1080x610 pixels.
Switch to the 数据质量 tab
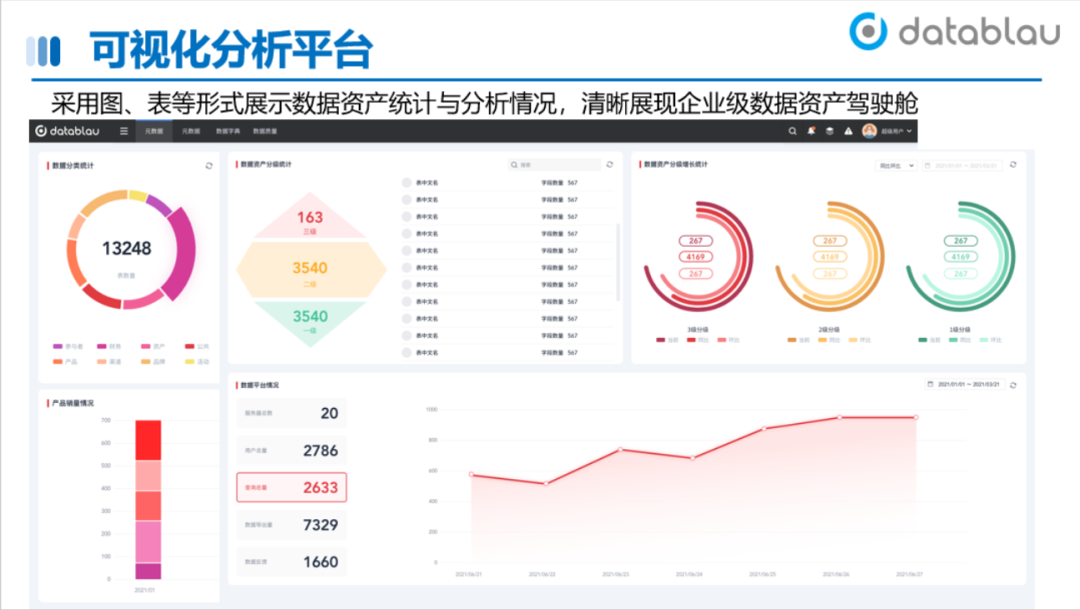pyautogui.click(x=265, y=131)
